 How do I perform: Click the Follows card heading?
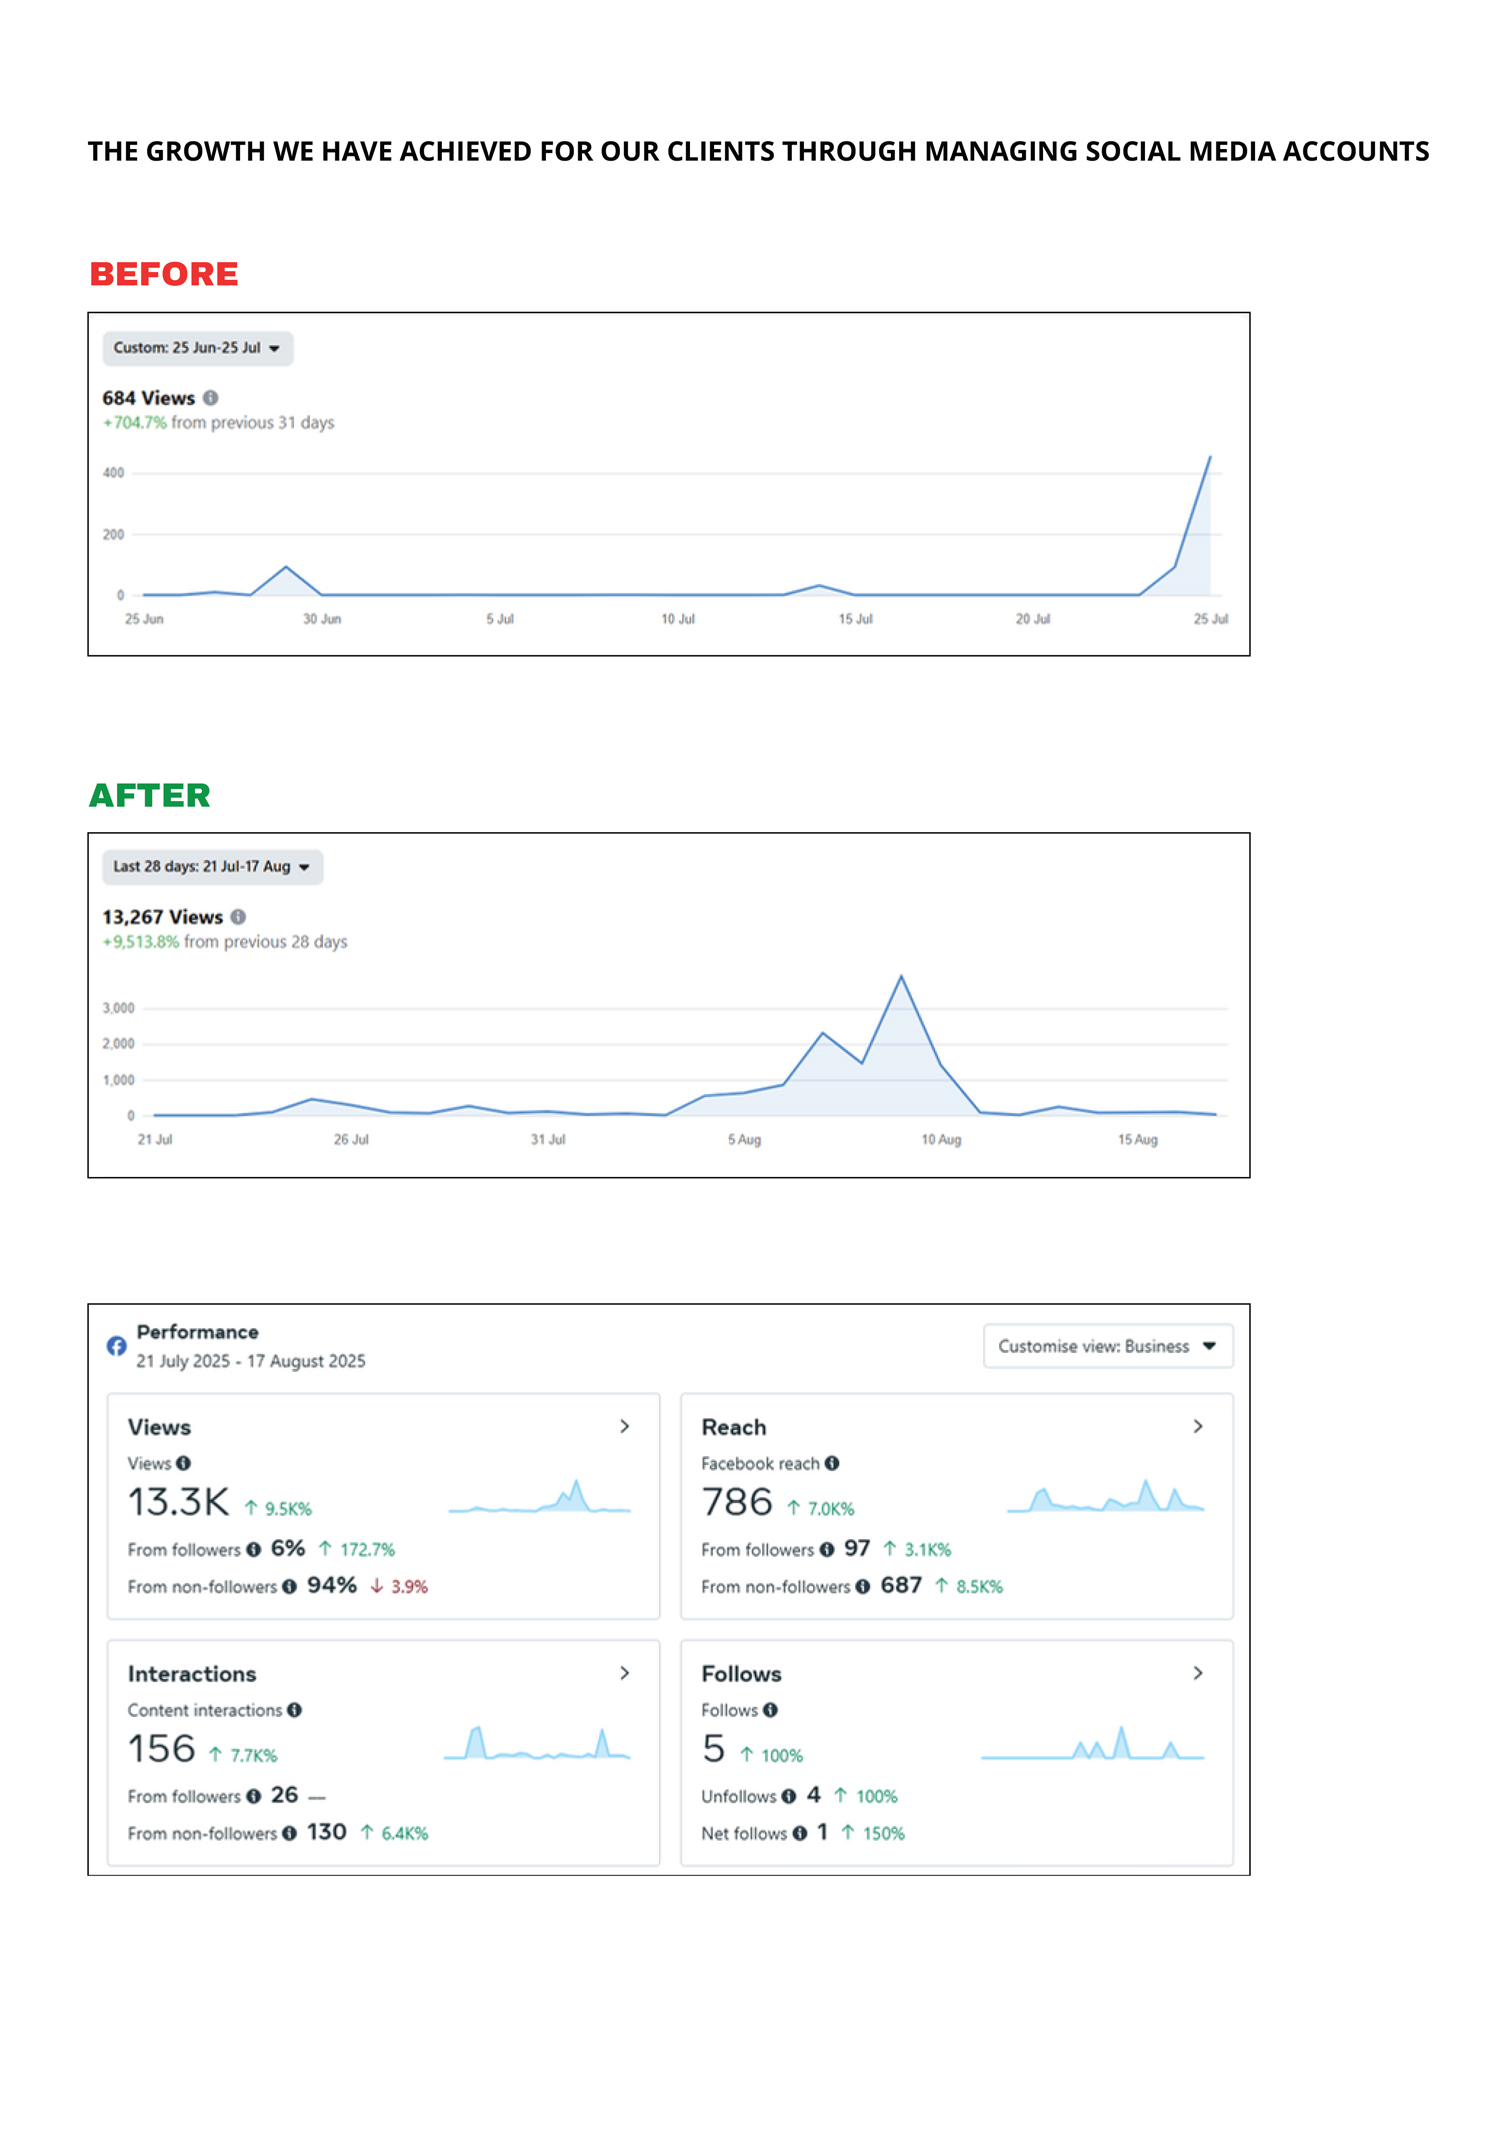tap(741, 1674)
